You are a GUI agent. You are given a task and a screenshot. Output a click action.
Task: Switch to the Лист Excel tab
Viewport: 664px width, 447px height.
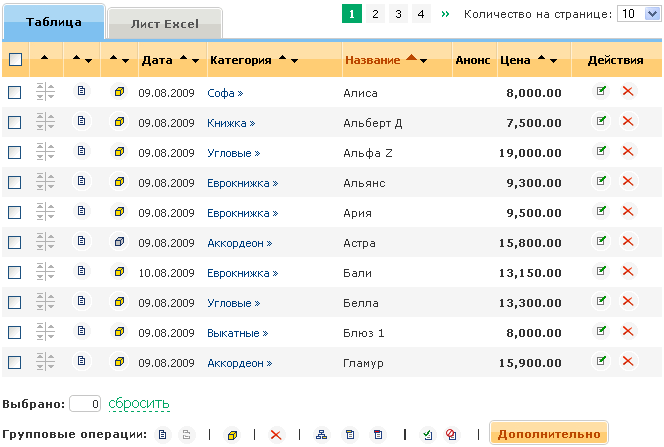[x=165, y=23]
